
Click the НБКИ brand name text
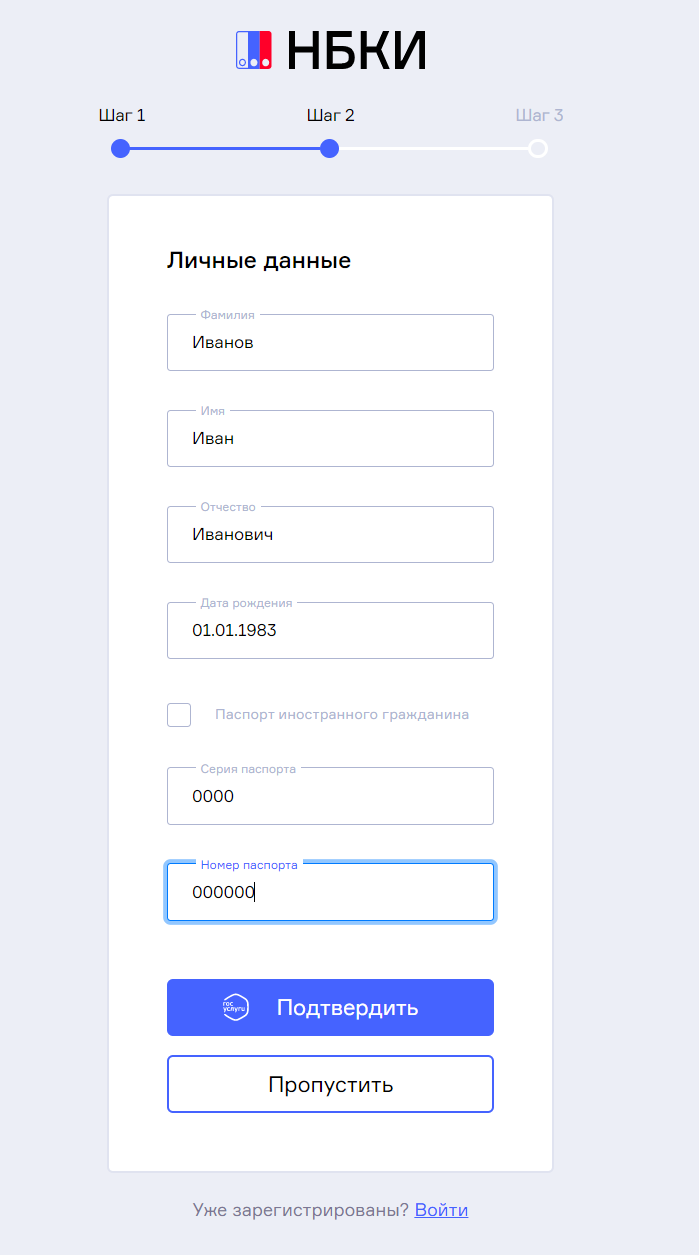coord(357,51)
